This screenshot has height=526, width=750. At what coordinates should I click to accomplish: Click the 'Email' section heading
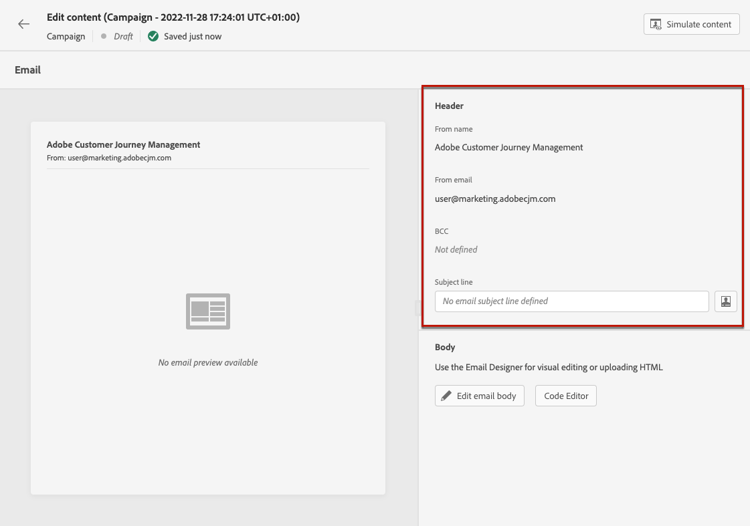28,70
